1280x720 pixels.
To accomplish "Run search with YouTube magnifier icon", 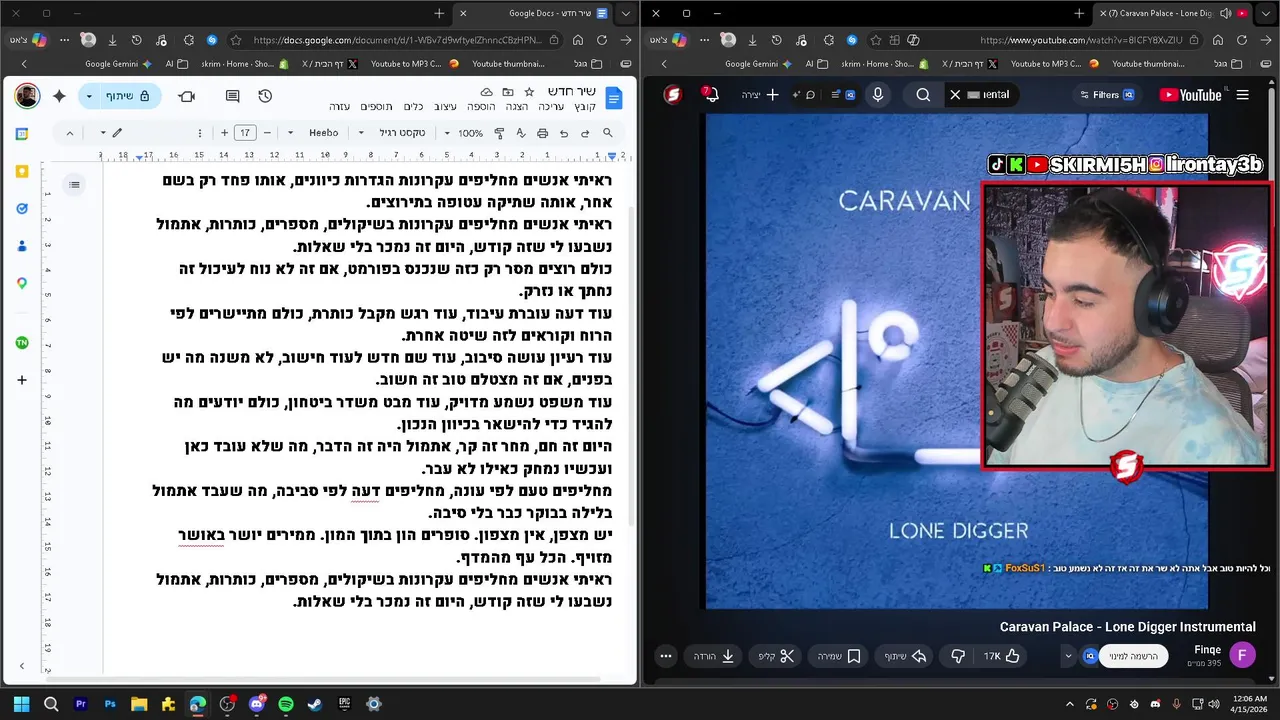I will pyautogui.click(x=923, y=95).
